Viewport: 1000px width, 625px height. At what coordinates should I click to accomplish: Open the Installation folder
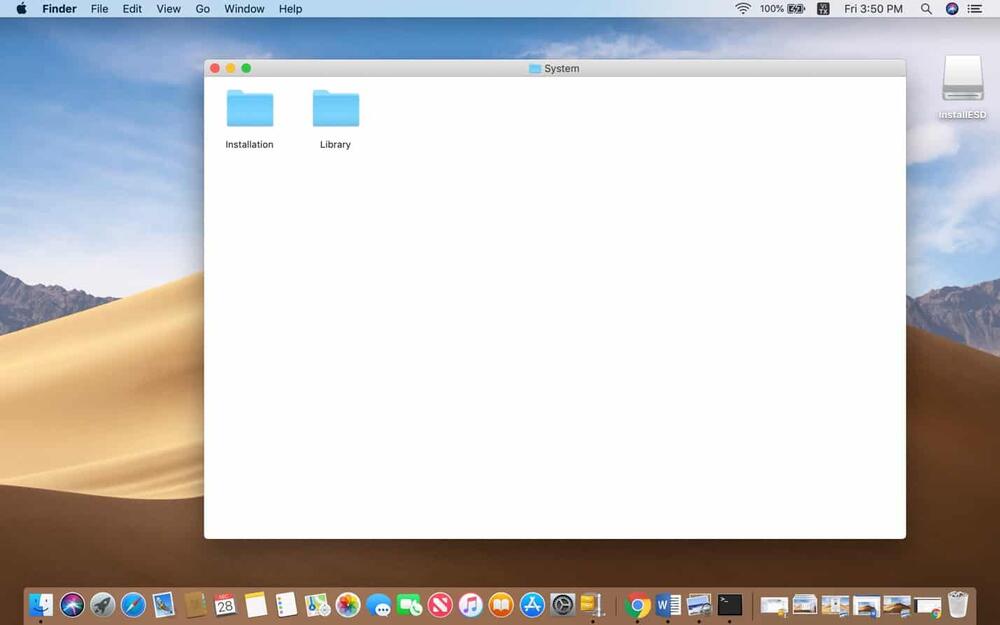point(249,109)
